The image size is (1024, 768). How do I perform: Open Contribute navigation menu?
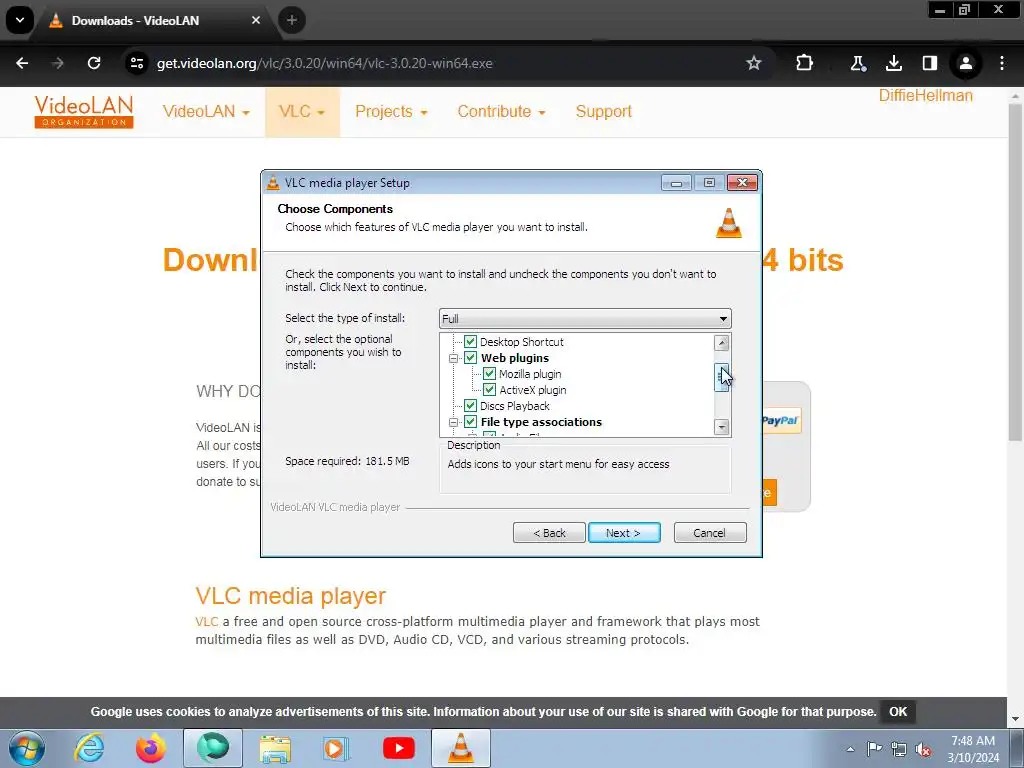pos(502,112)
